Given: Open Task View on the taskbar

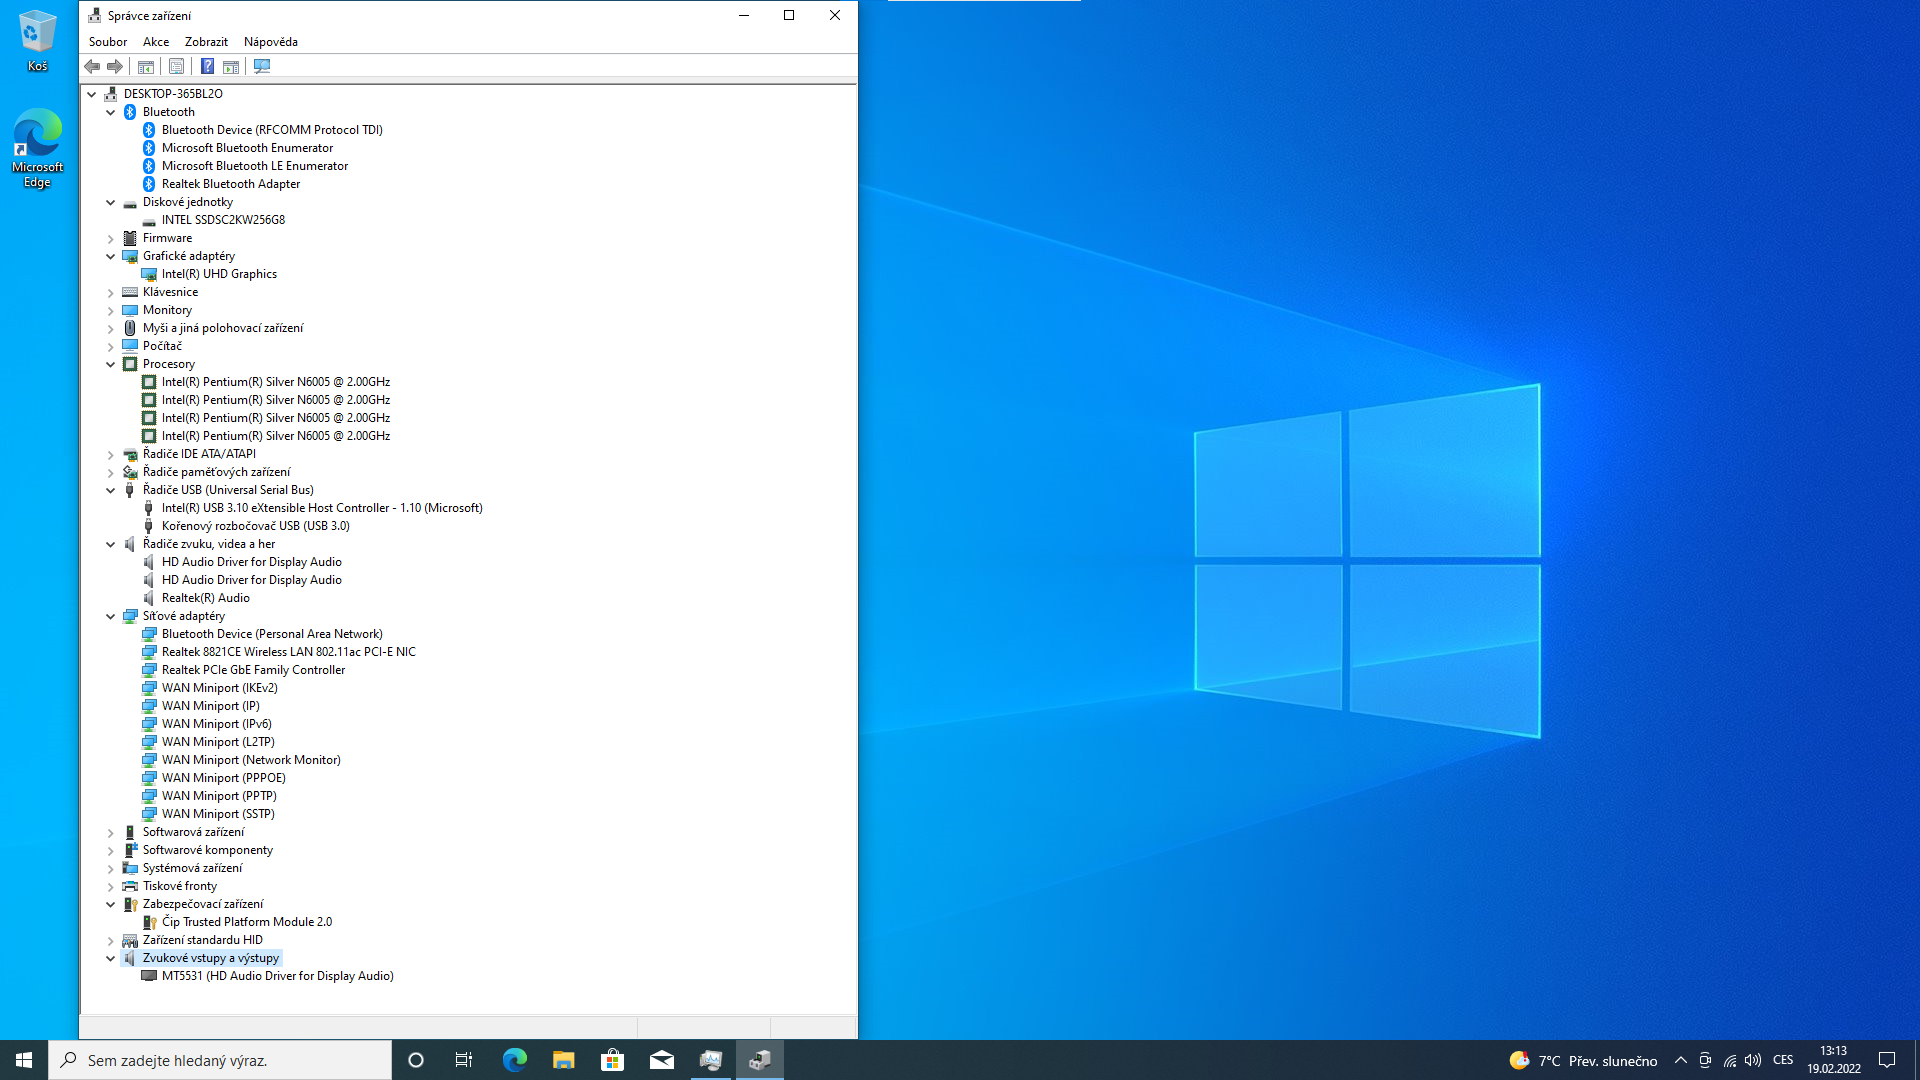Looking at the screenshot, I should pos(464,1060).
